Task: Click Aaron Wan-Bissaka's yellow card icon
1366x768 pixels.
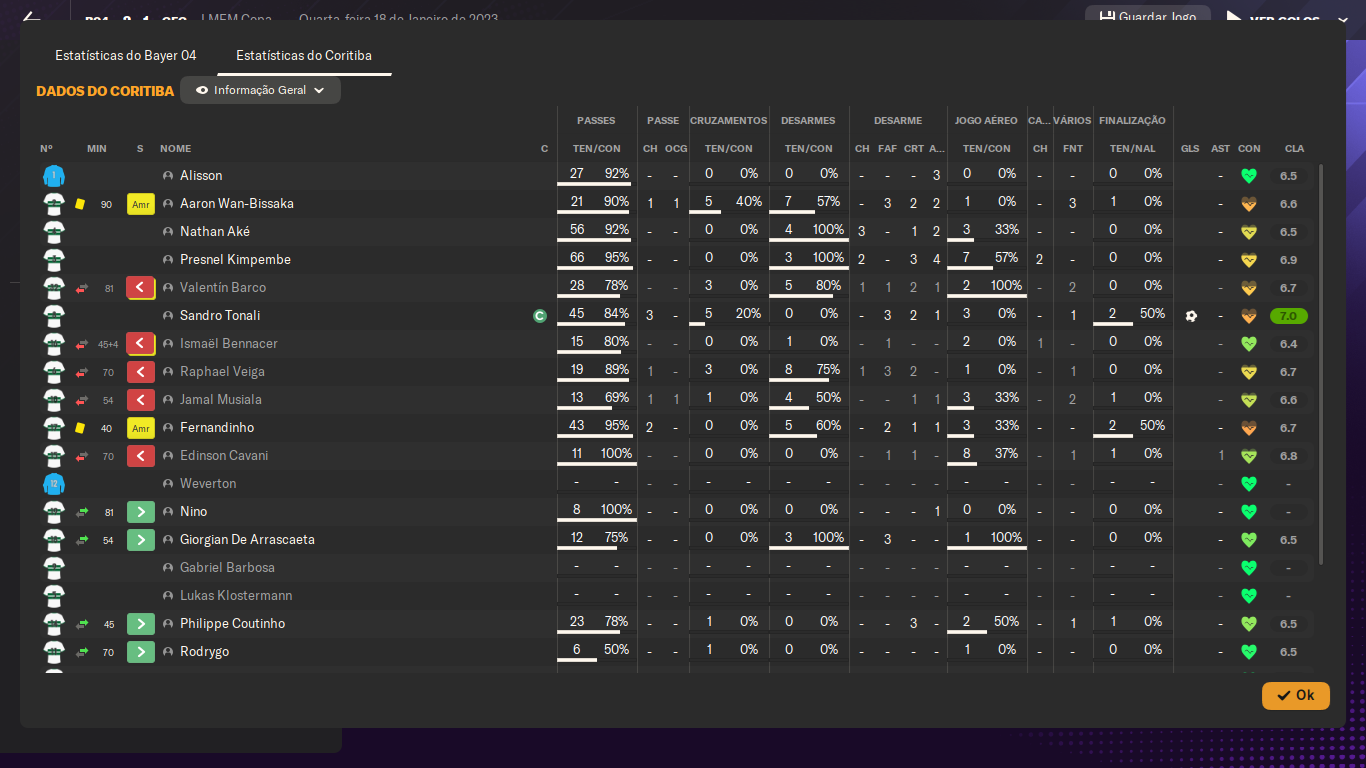Action: tap(80, 204)
